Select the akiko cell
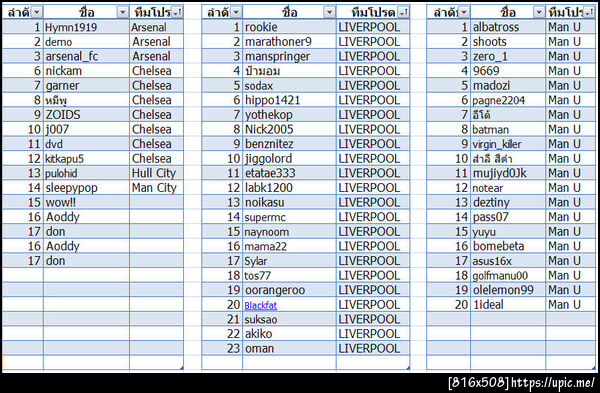 (289, 334)
